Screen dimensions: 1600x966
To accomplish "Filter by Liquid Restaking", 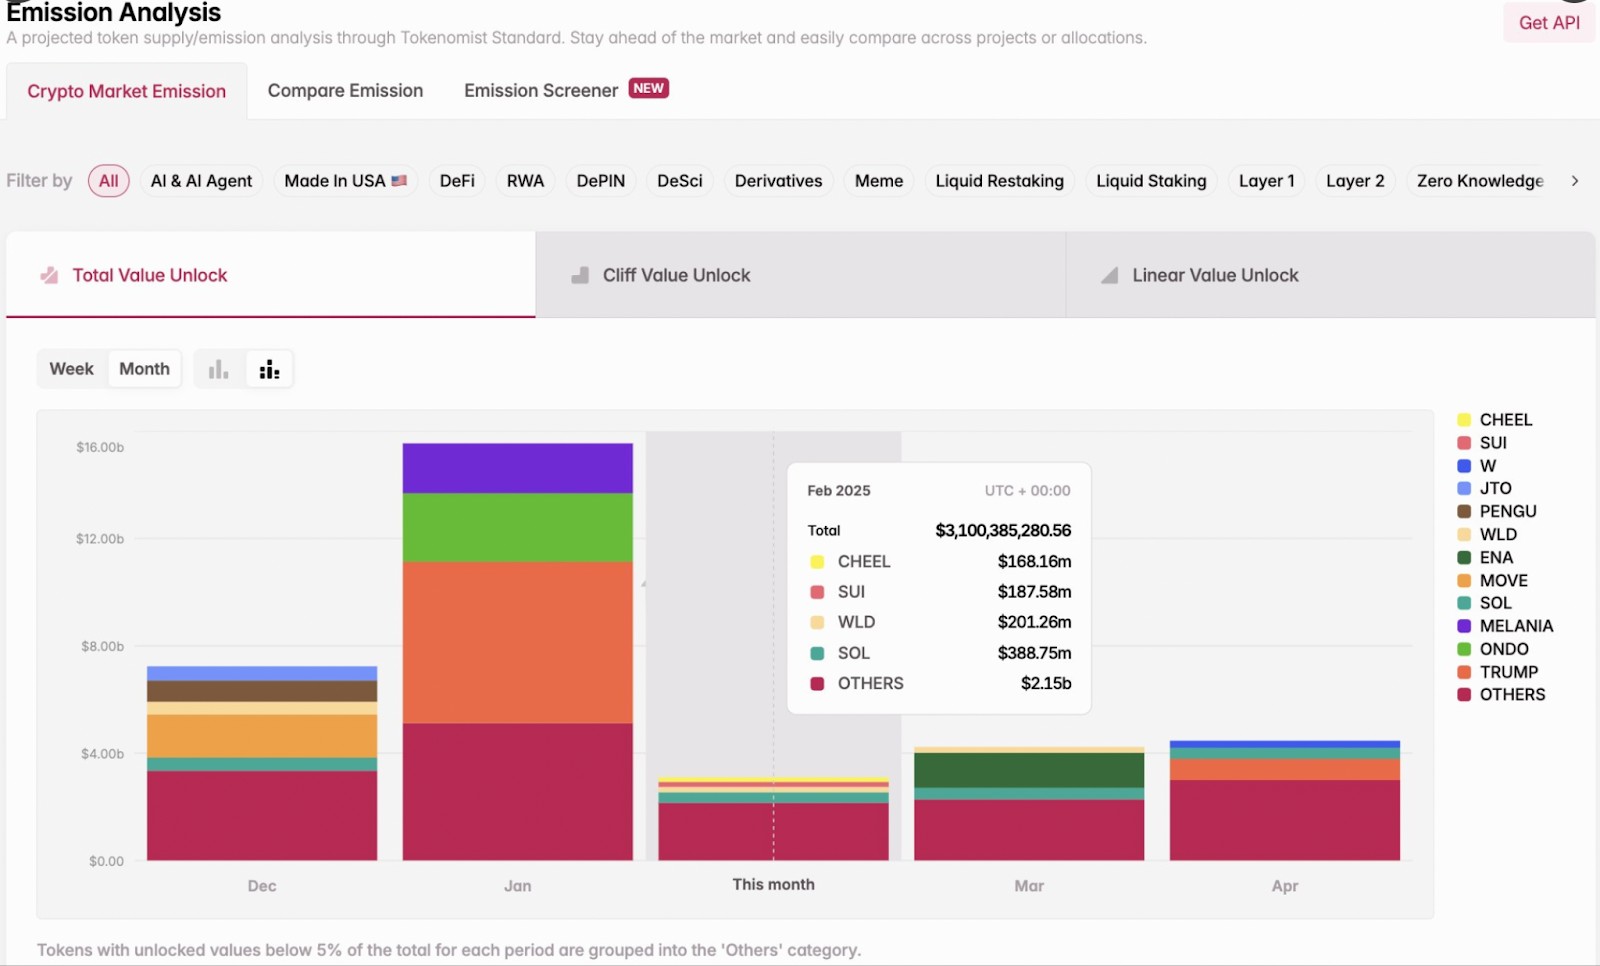I will 999,181.
